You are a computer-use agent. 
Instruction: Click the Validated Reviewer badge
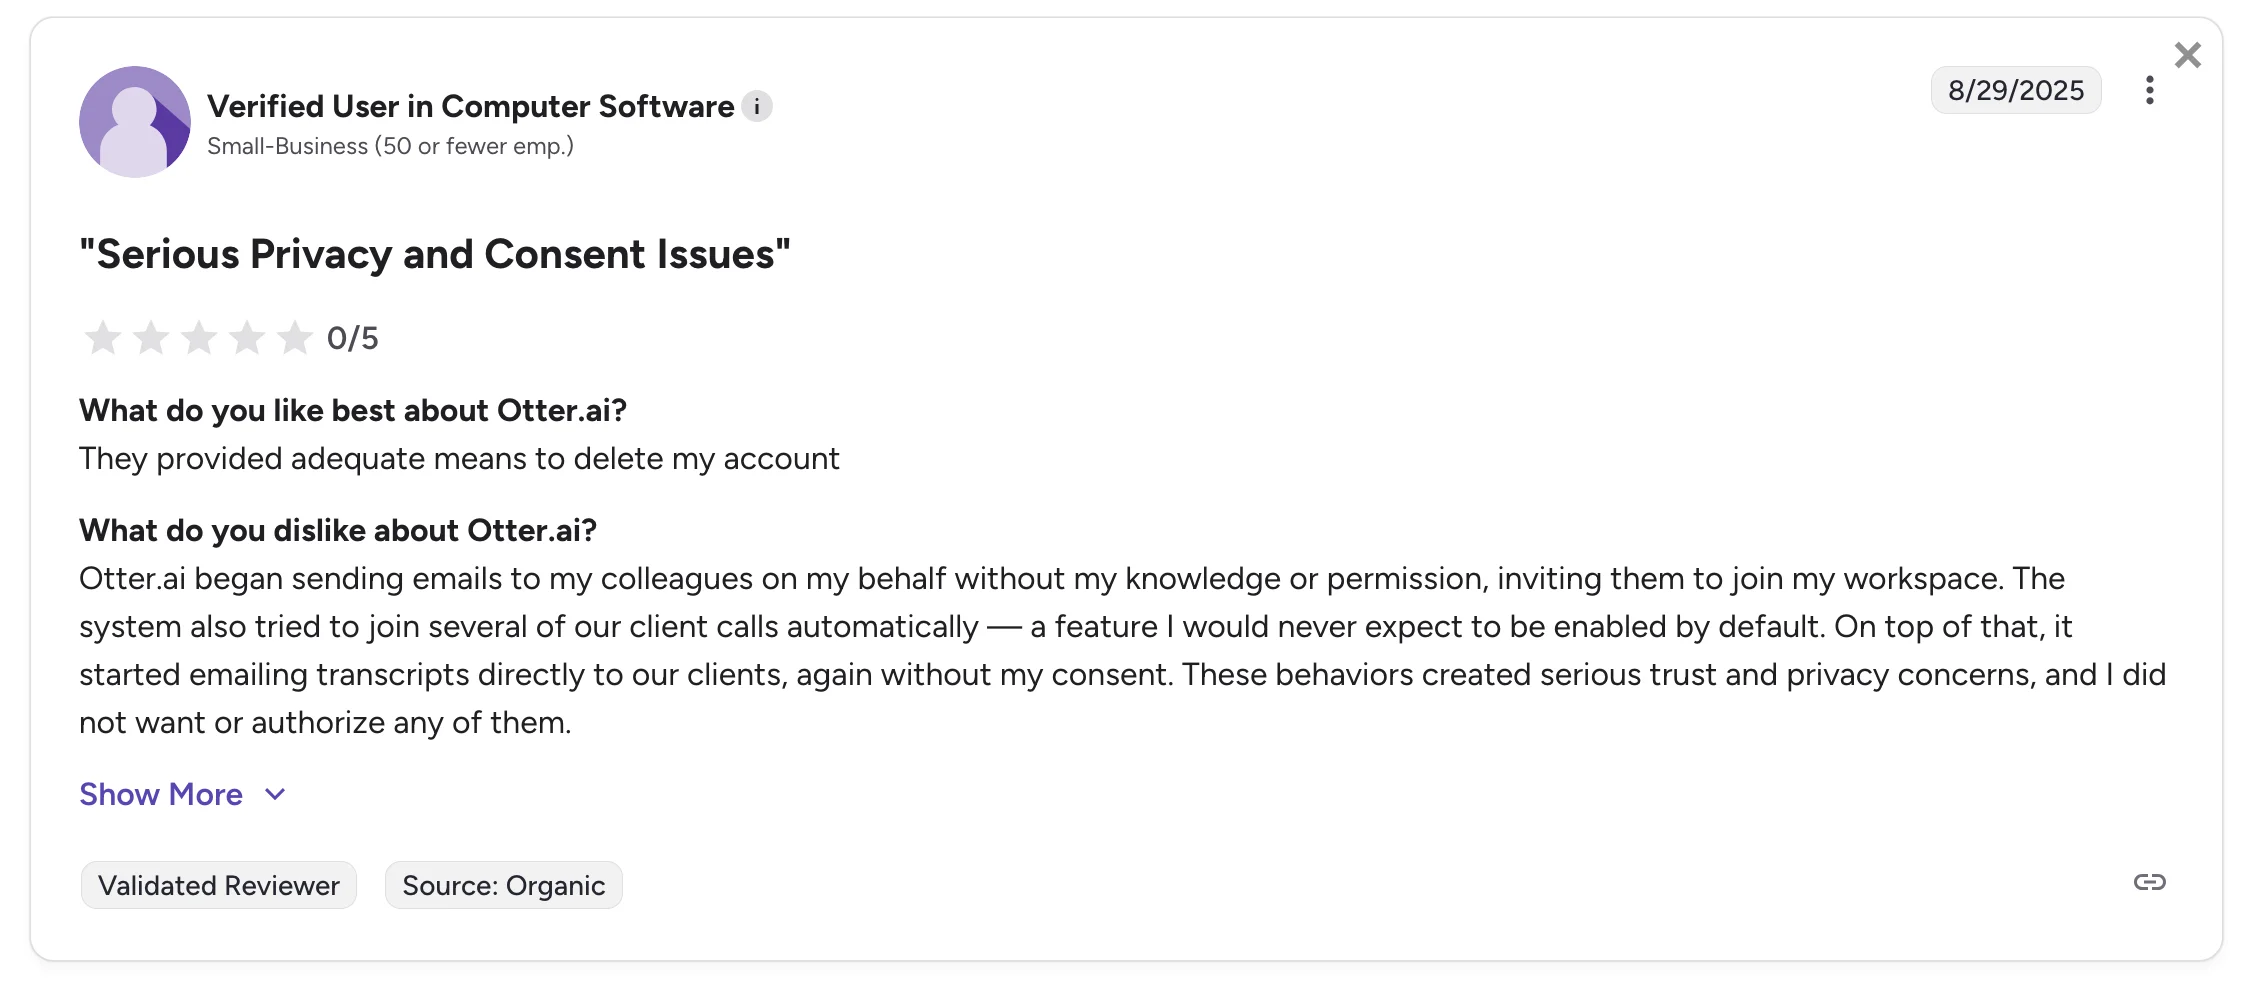point(218,885)
